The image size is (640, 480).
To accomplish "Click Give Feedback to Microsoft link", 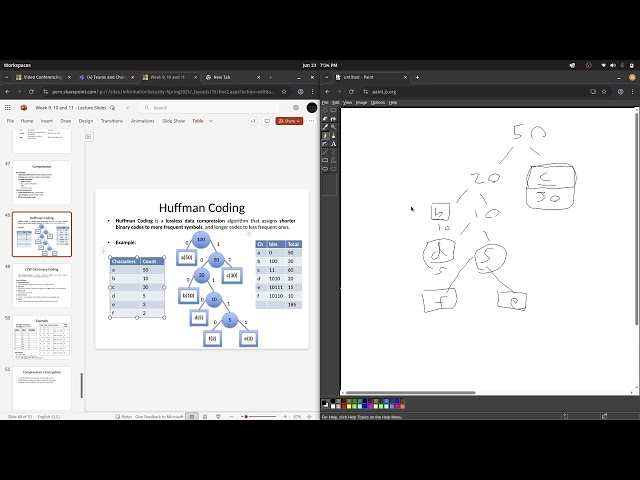I will 159,417.
